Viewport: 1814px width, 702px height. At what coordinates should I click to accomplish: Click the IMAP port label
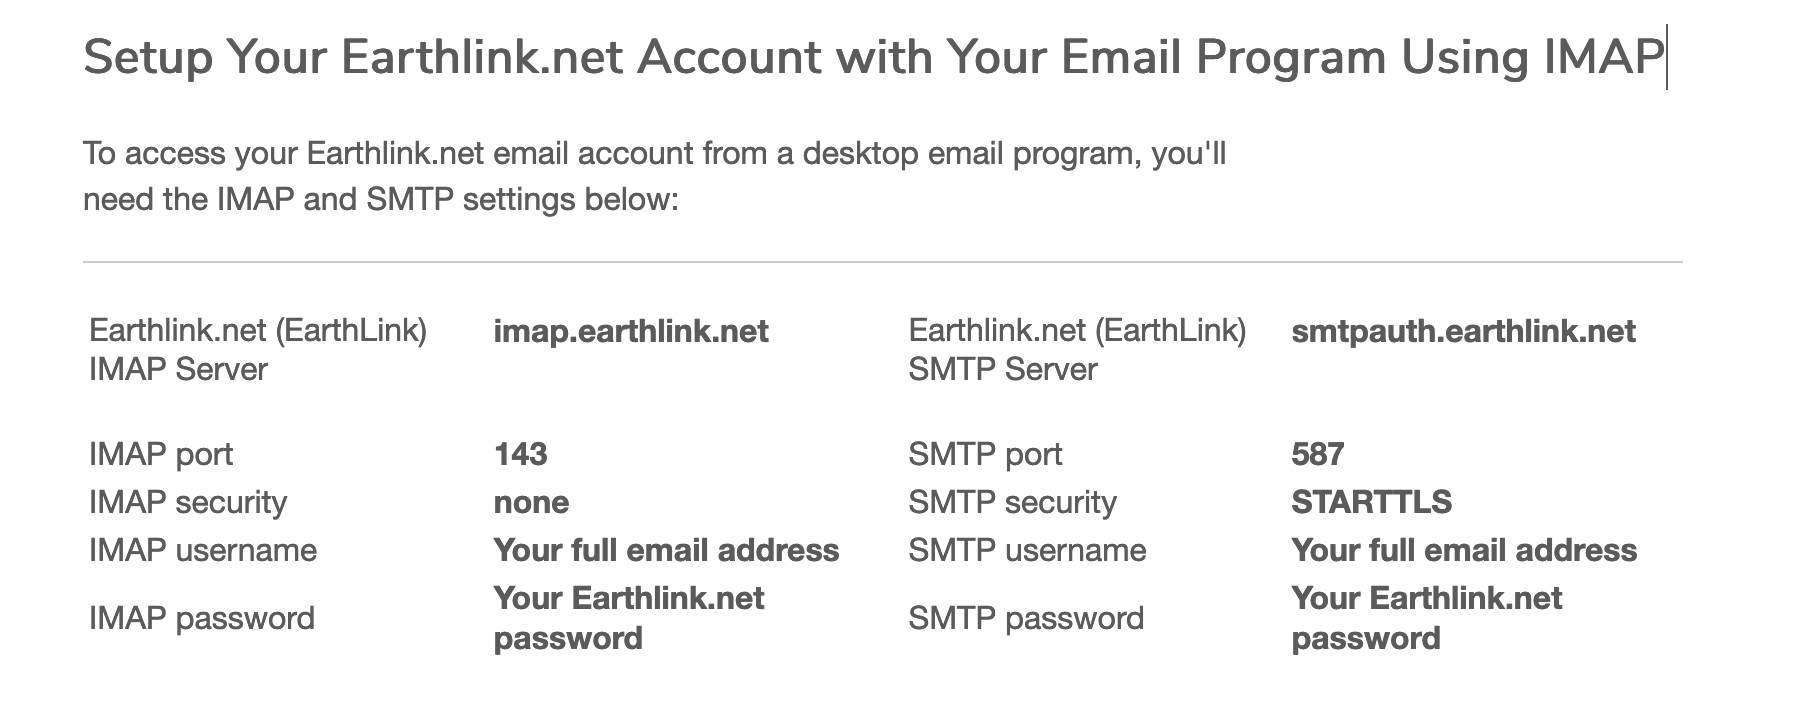coord(161,454)
